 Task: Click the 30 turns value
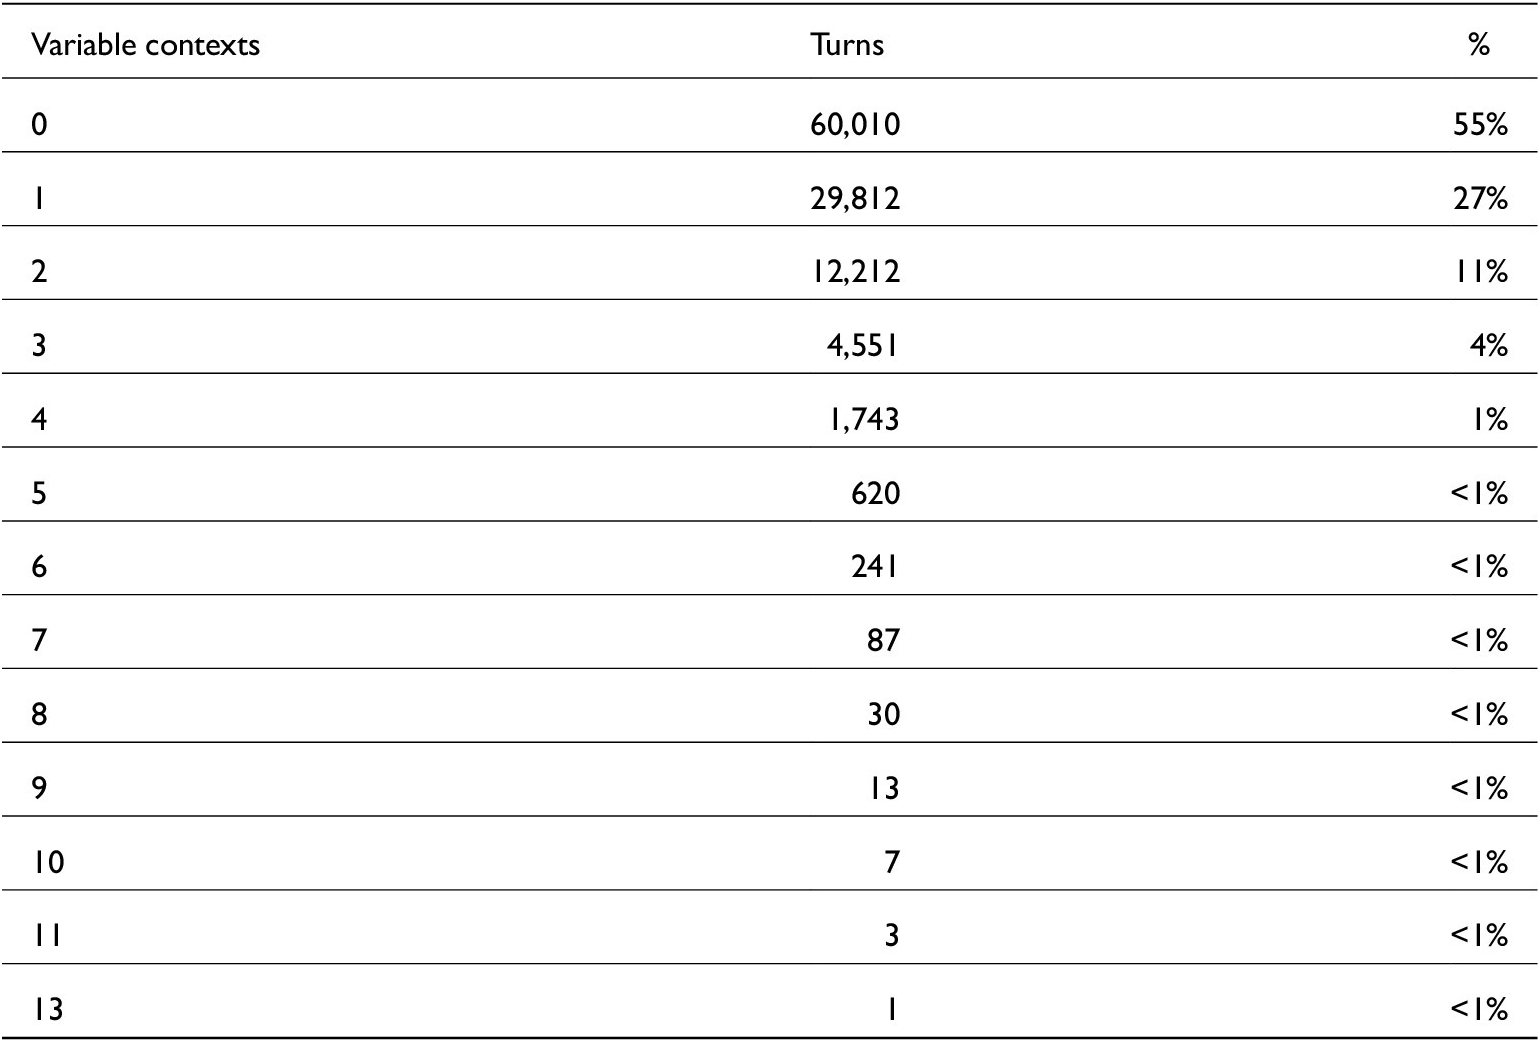tap(884, 715)
